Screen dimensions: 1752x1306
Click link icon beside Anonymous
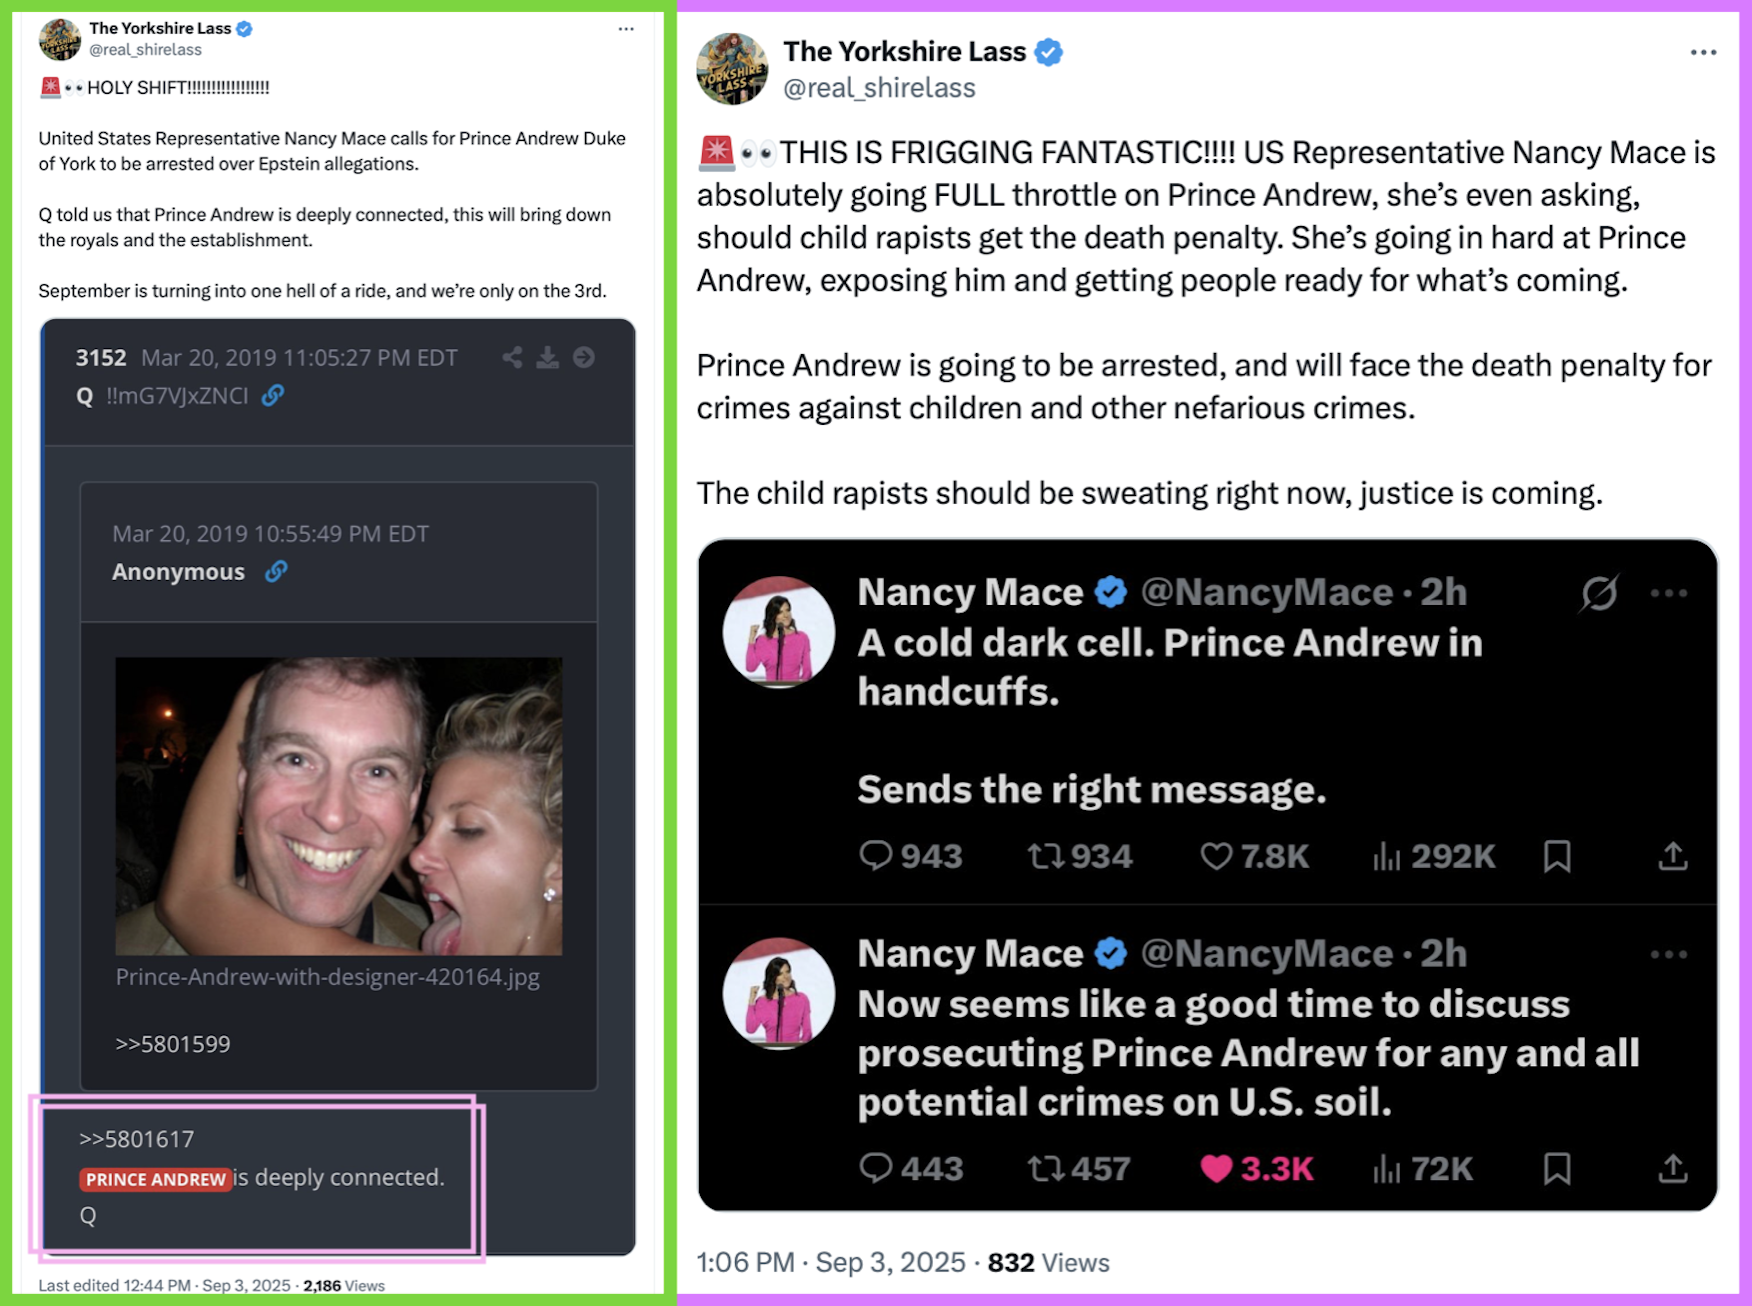coord(276,572)
